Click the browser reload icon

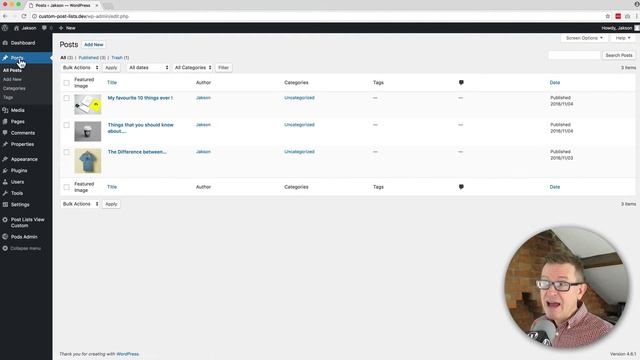(x=24, y=16)
